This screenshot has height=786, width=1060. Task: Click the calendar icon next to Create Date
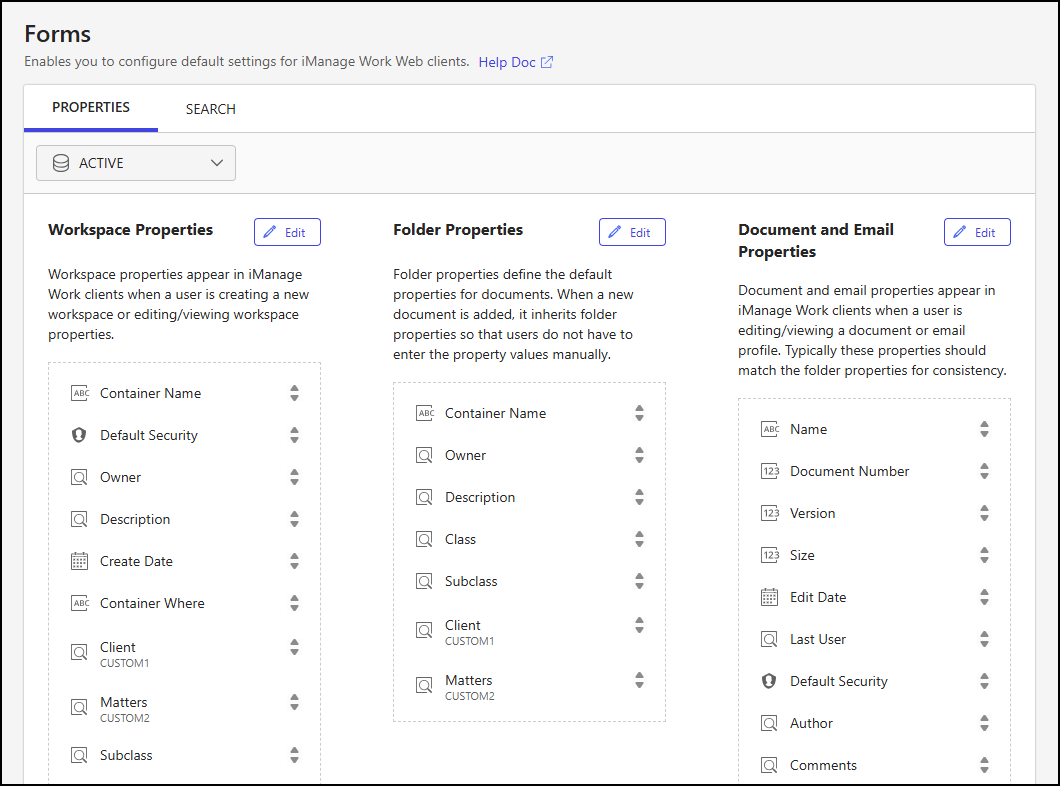(79, 561)
